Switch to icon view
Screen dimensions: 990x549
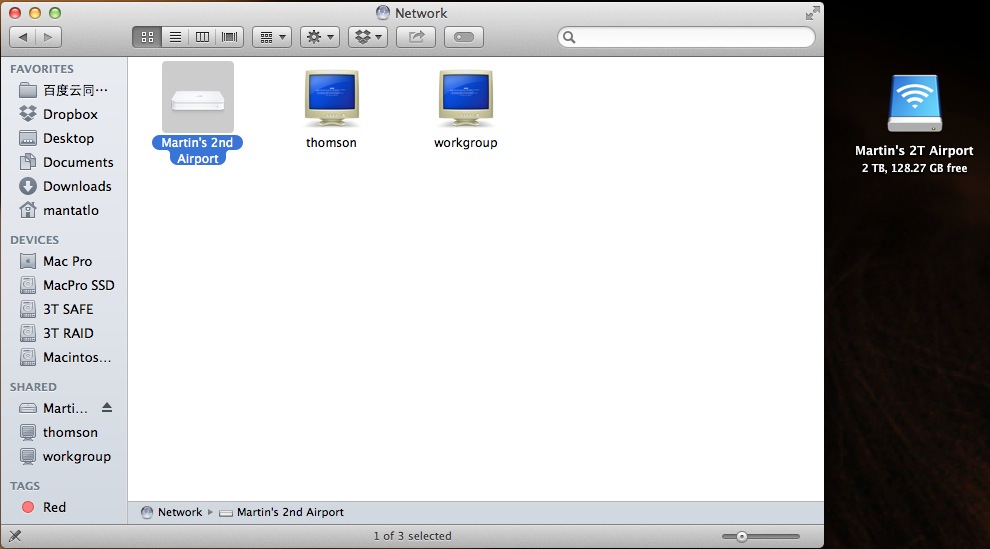click(x=147, y=37)
